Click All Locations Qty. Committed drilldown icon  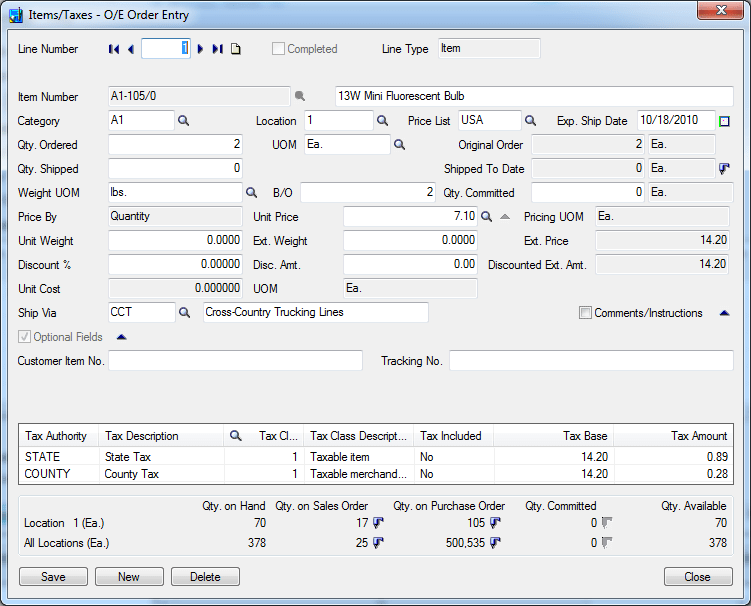(607, 543)
